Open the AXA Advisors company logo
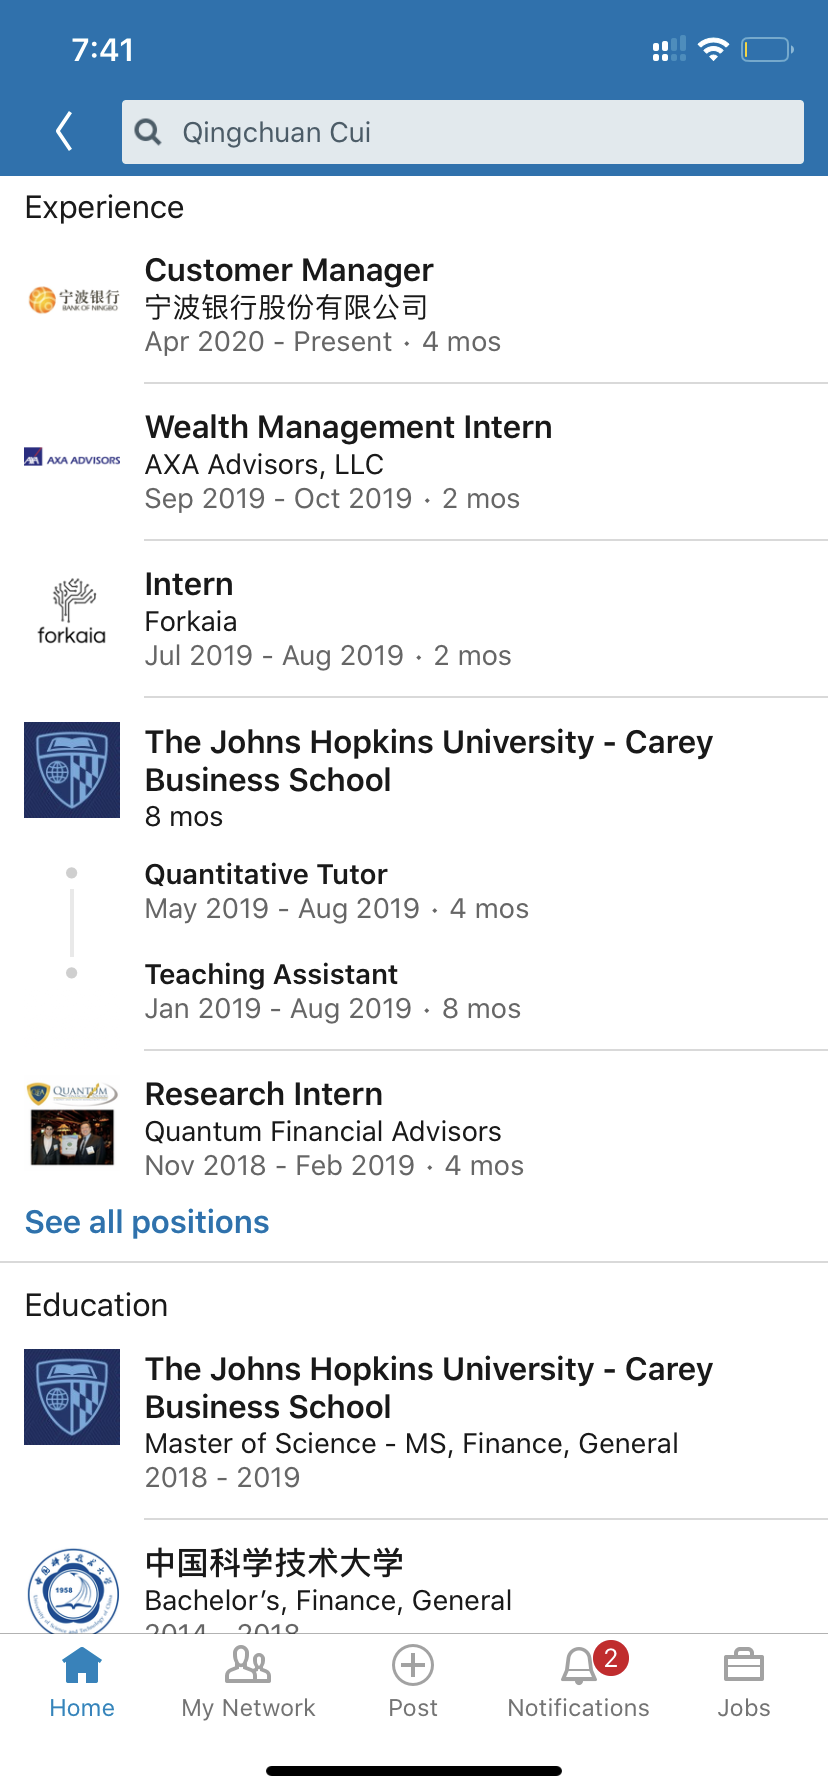Screen dimensions: 828x1792 coord(72,458)
